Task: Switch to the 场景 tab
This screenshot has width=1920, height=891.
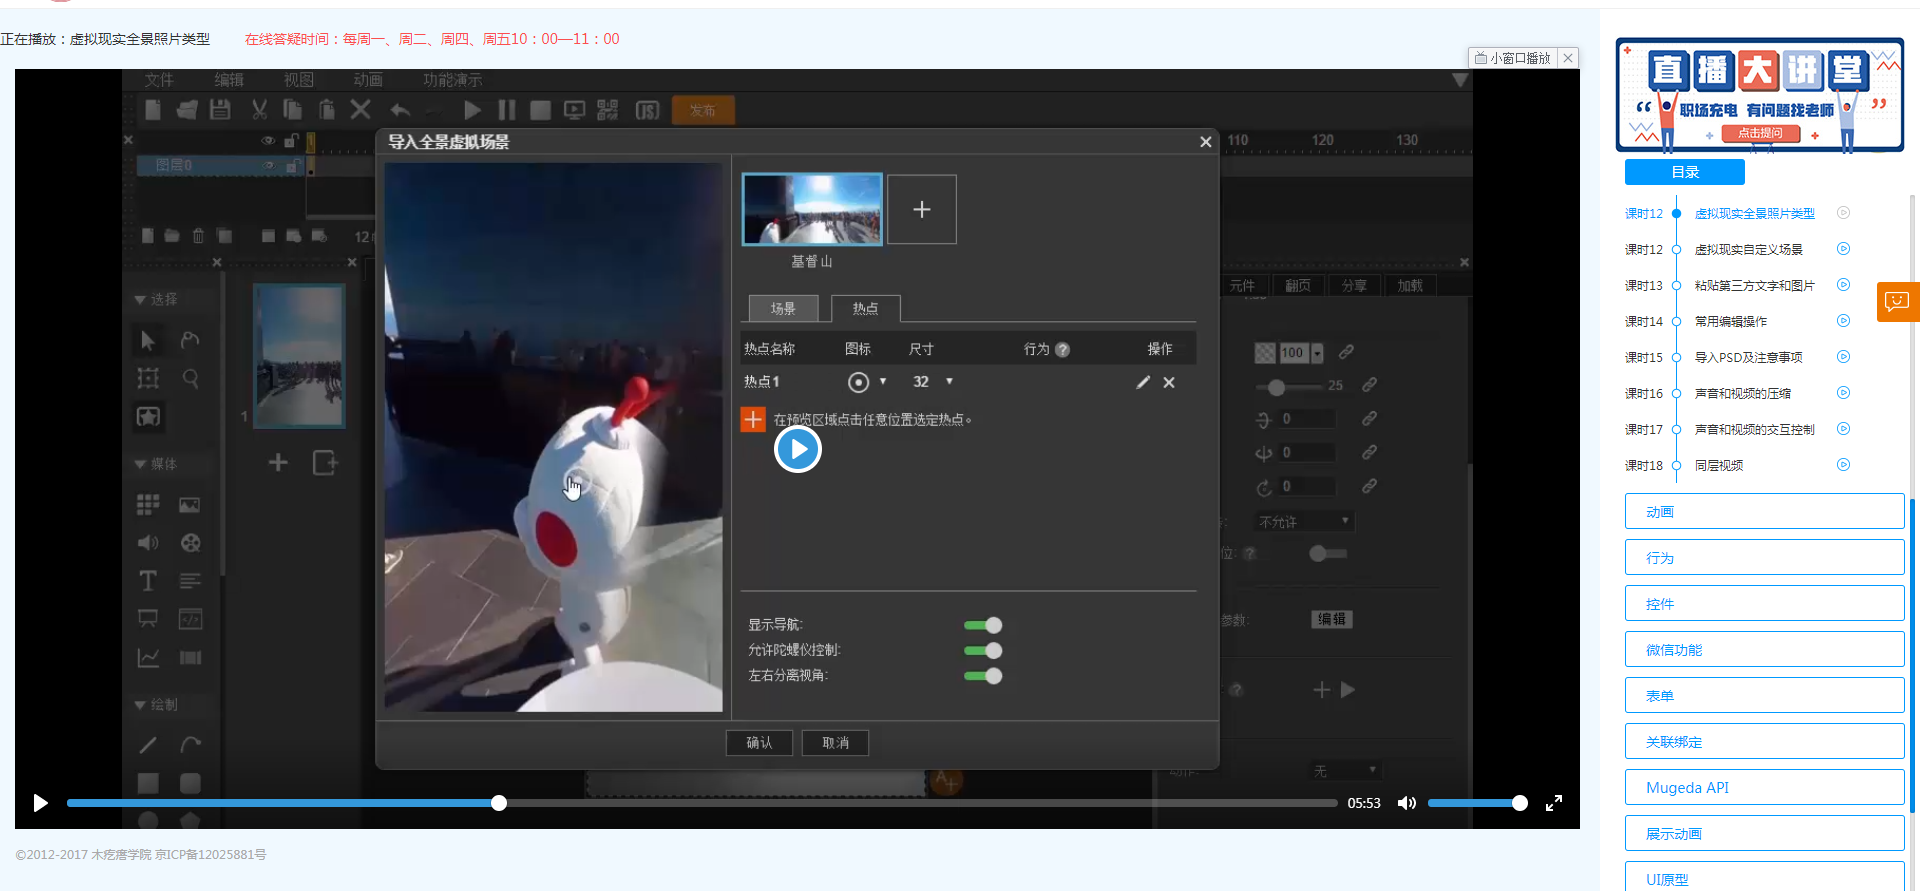Action: pyautogui.click(x=783, y=309)
